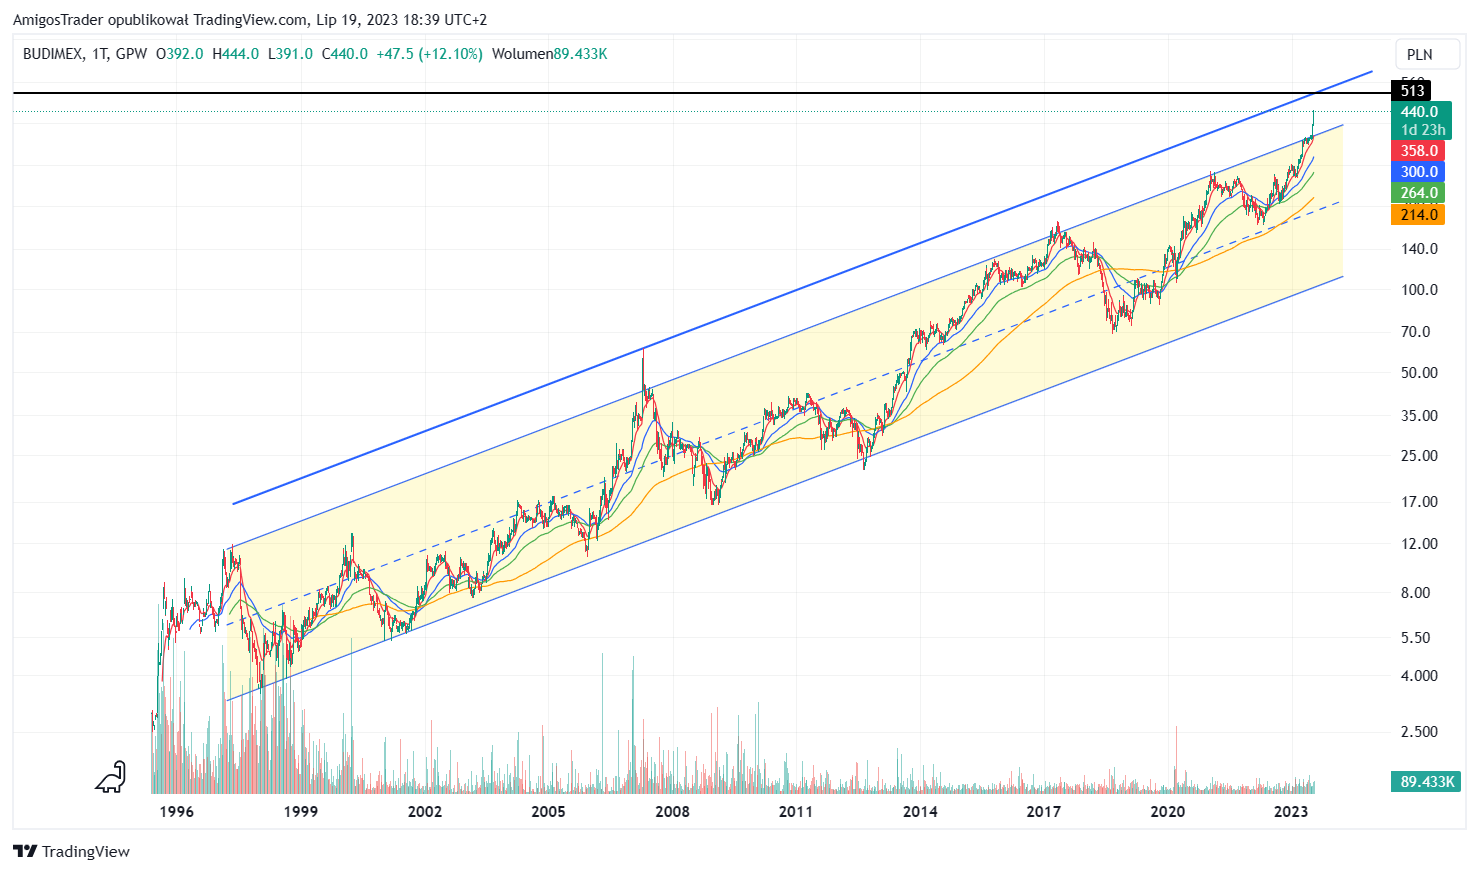
Task: Click the 5.50 price scale value
Action: (x=1415, y=638)
